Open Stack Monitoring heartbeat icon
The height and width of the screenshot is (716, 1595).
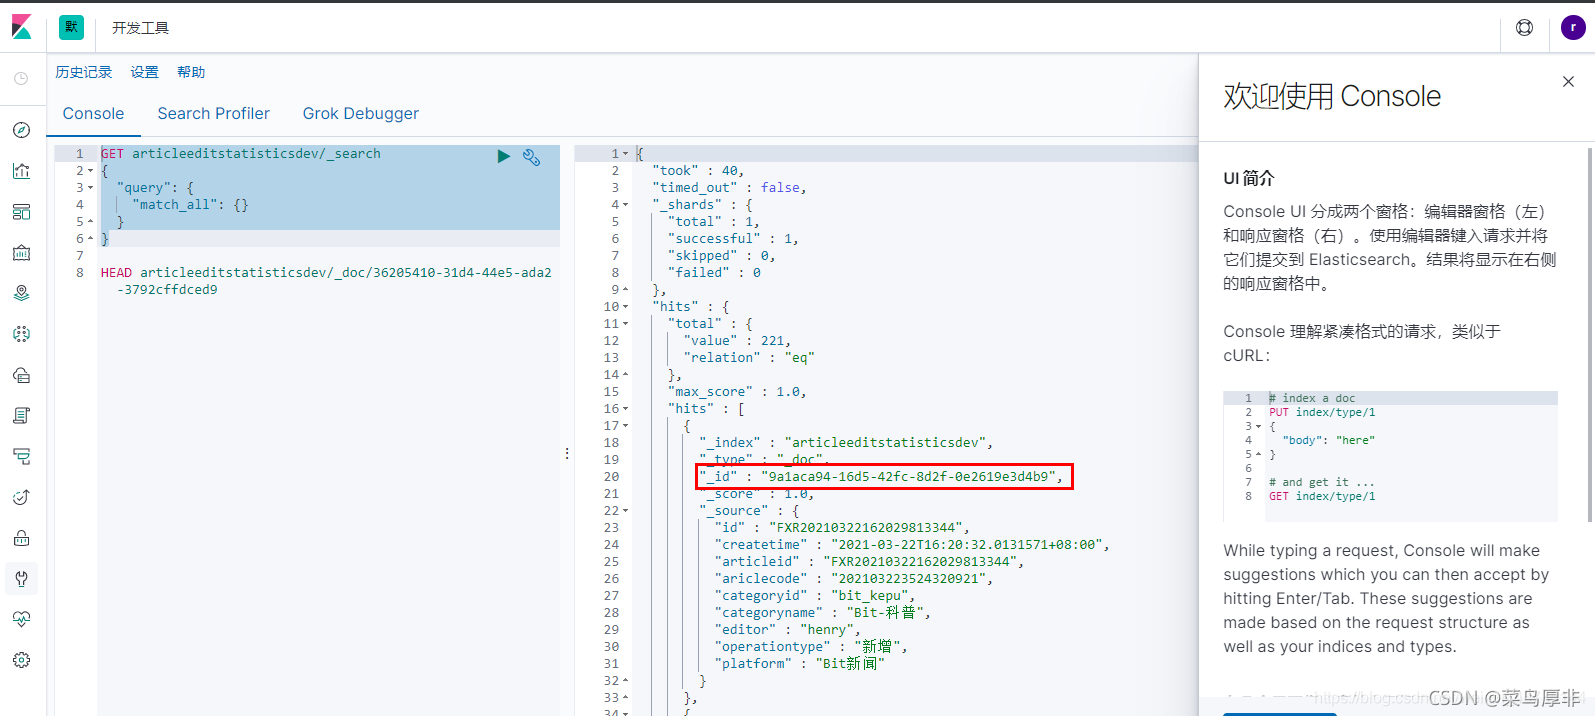pyautogui.click(x=21, y=619)
